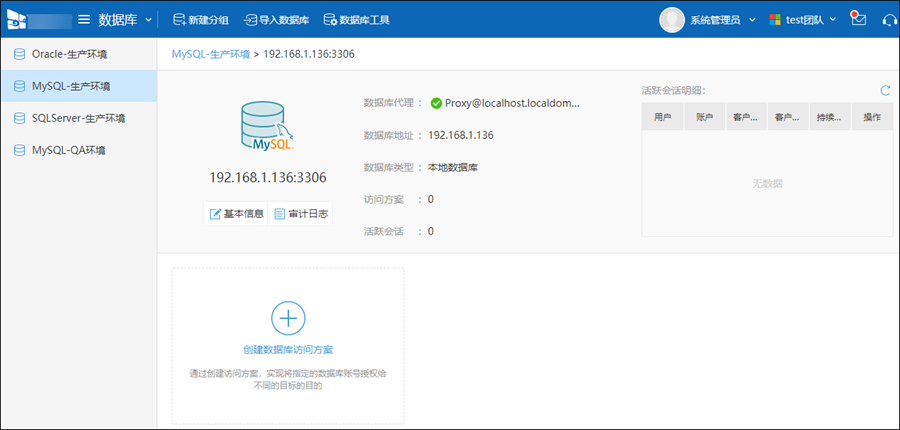The height and width of the screenshot is (430, 900).
Task: Click 持续... column header
Action: [x=829, y=117]
